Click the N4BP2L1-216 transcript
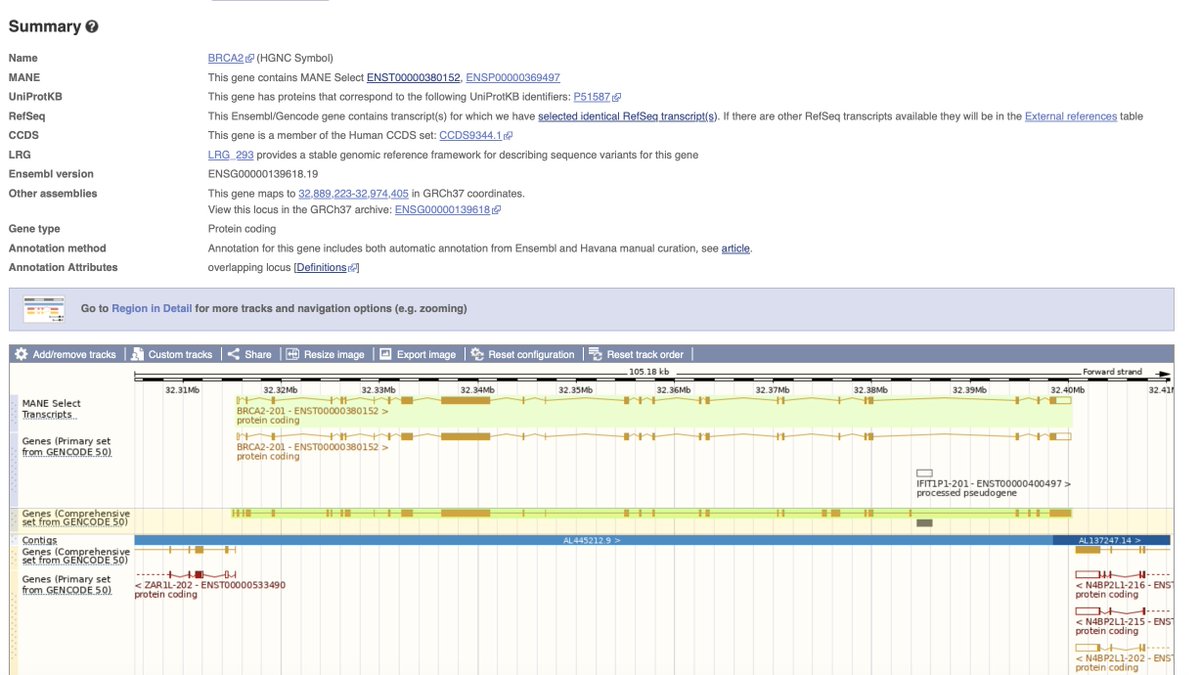The height and width of the screenshot is (675, 1200). coord(1124,585)
